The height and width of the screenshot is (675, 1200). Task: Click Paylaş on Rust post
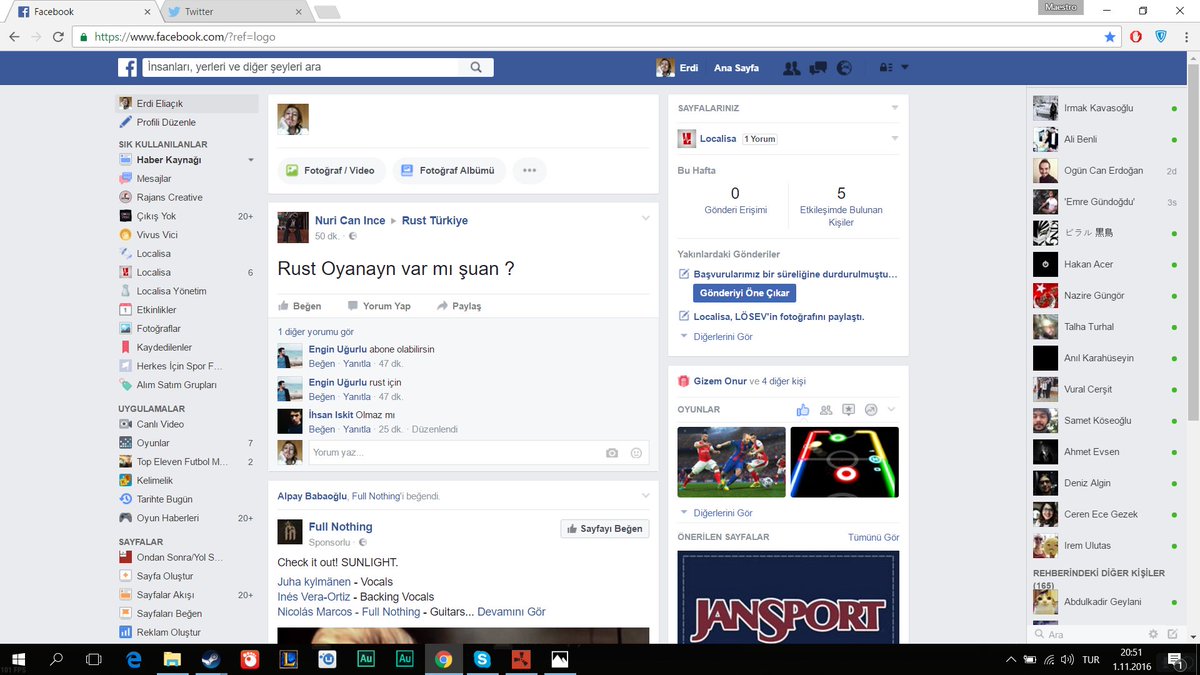[459, 306]
